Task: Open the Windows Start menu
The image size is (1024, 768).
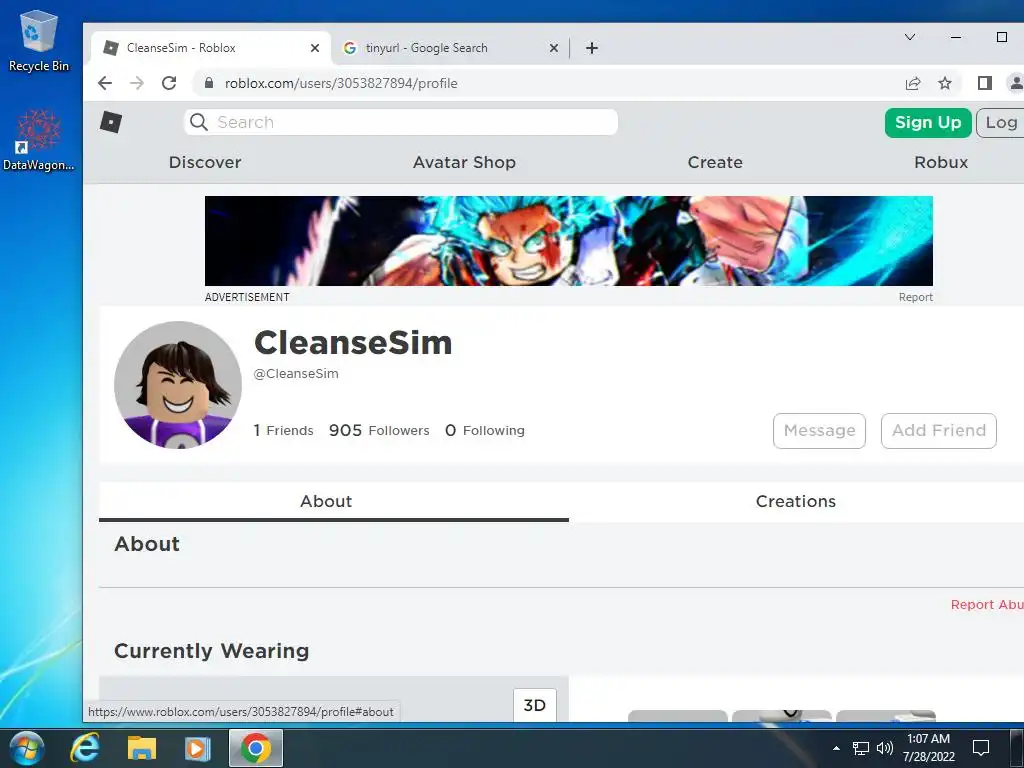Action: click(x=27, y=748)
